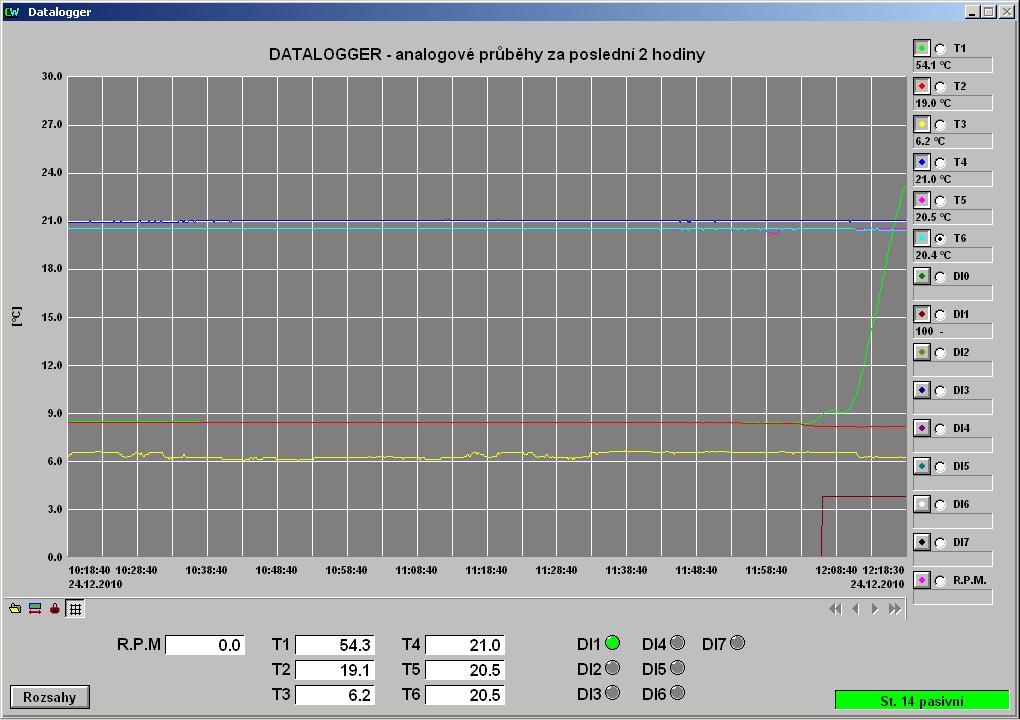Select the R.P.M. radio button
This screenshot has width=1020, height=720.
(x=940, y=581)
